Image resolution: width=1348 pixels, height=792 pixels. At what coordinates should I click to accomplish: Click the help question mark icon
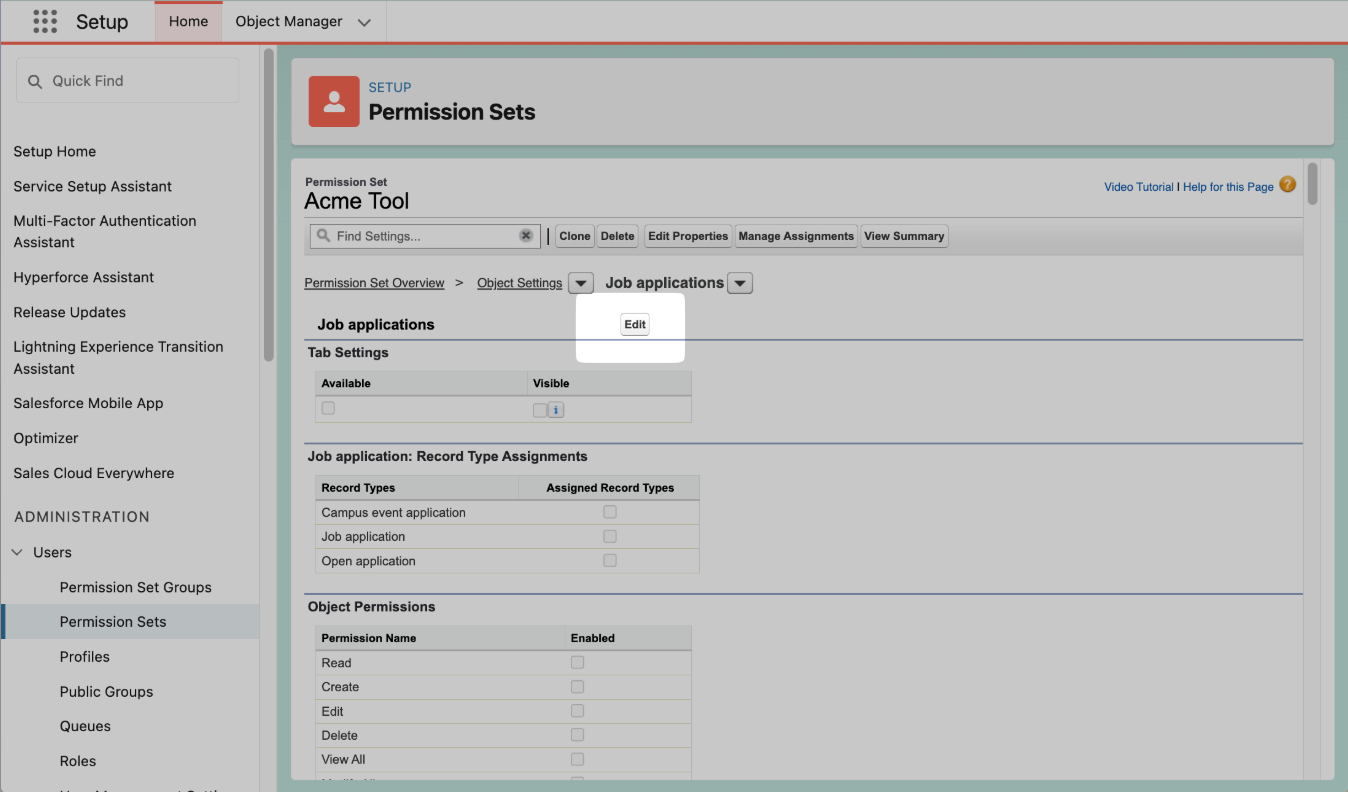[x=1288, y=185]
